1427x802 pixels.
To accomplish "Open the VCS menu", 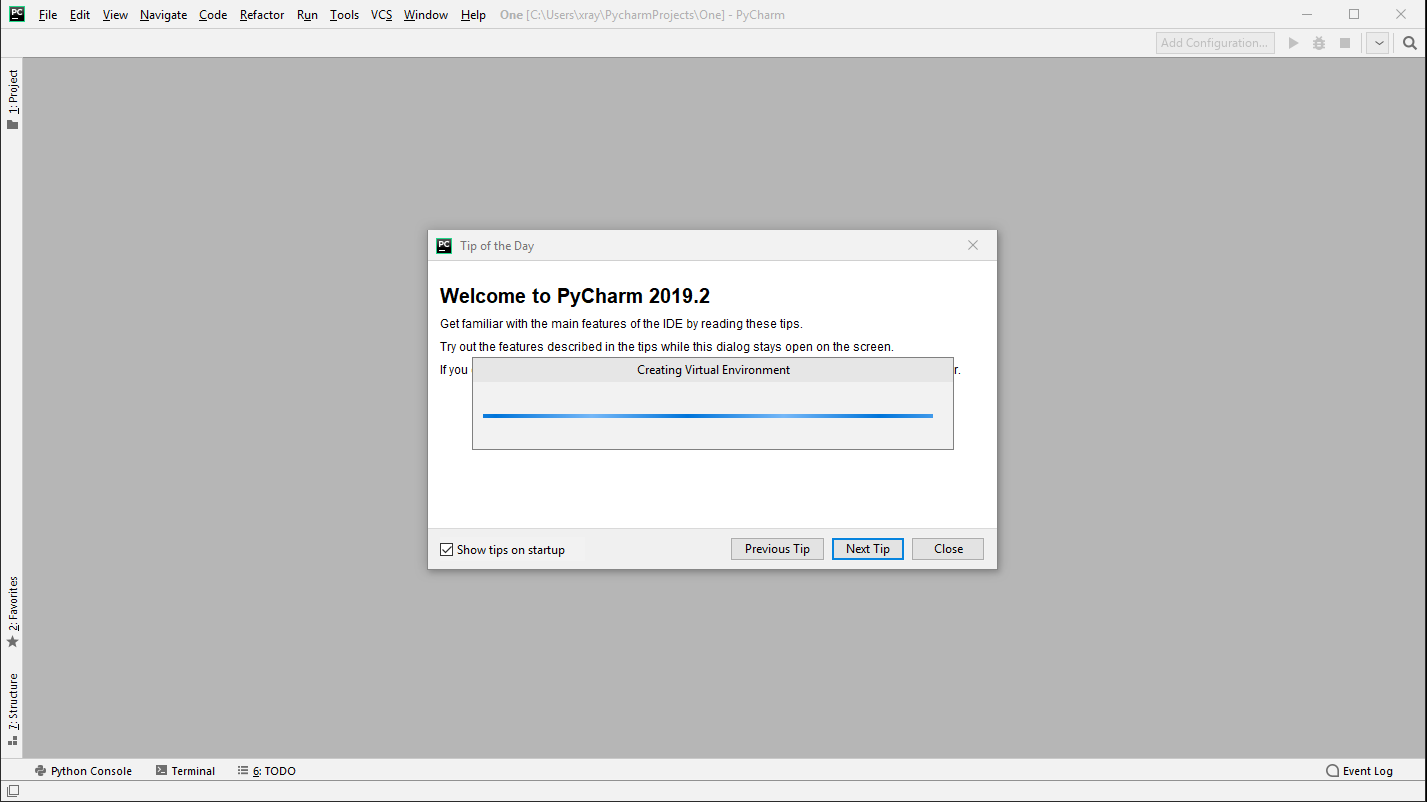I will pyautogui.click(x=381, y=15).
